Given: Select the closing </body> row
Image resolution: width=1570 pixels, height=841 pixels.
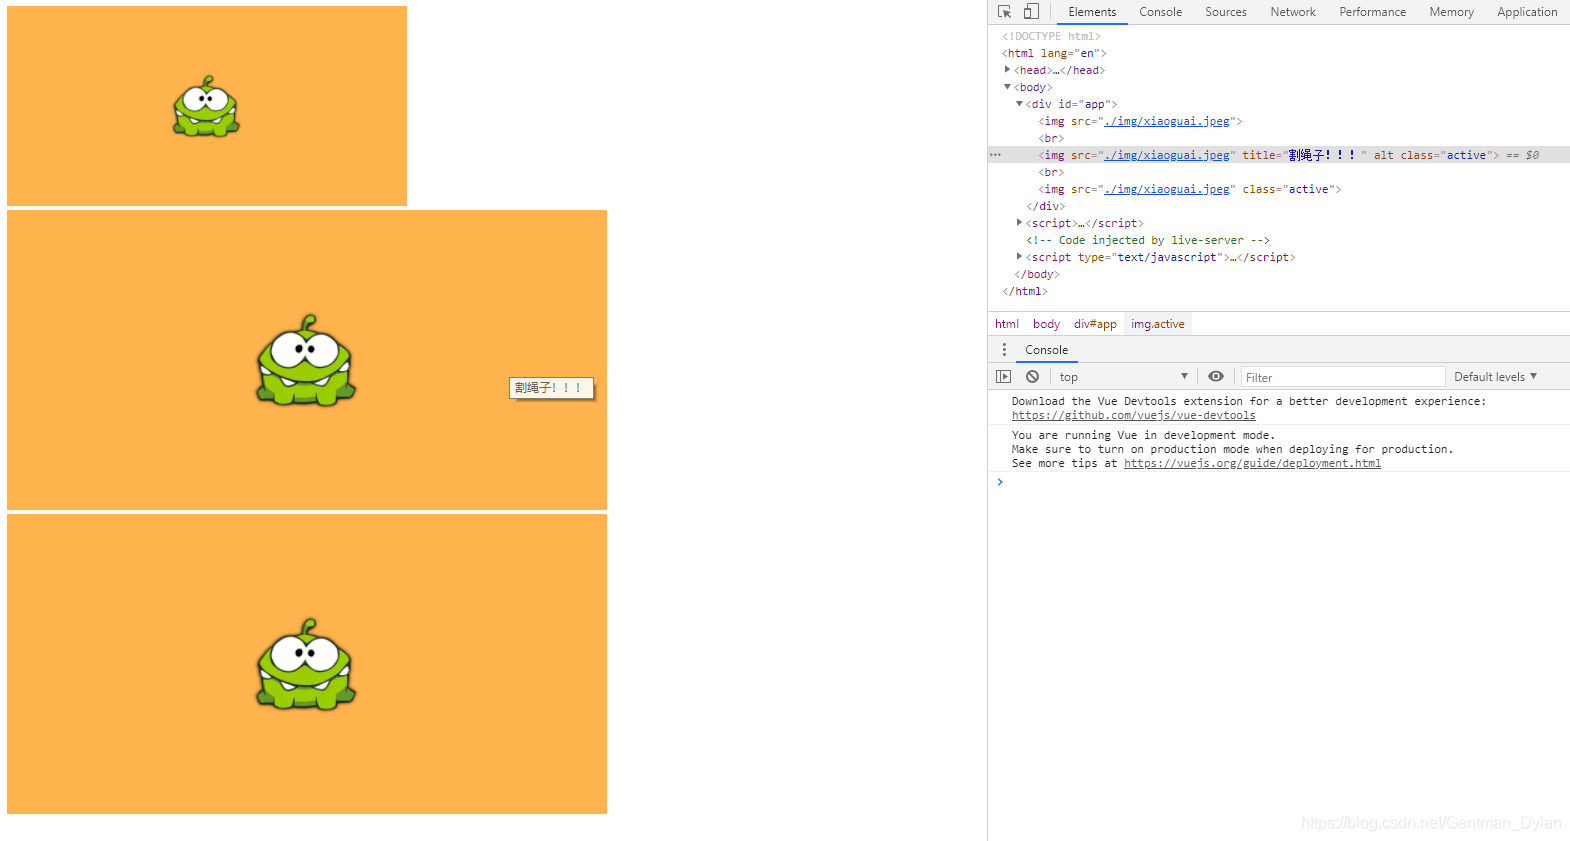Looking at the screenshot, I should (1037, 274).
